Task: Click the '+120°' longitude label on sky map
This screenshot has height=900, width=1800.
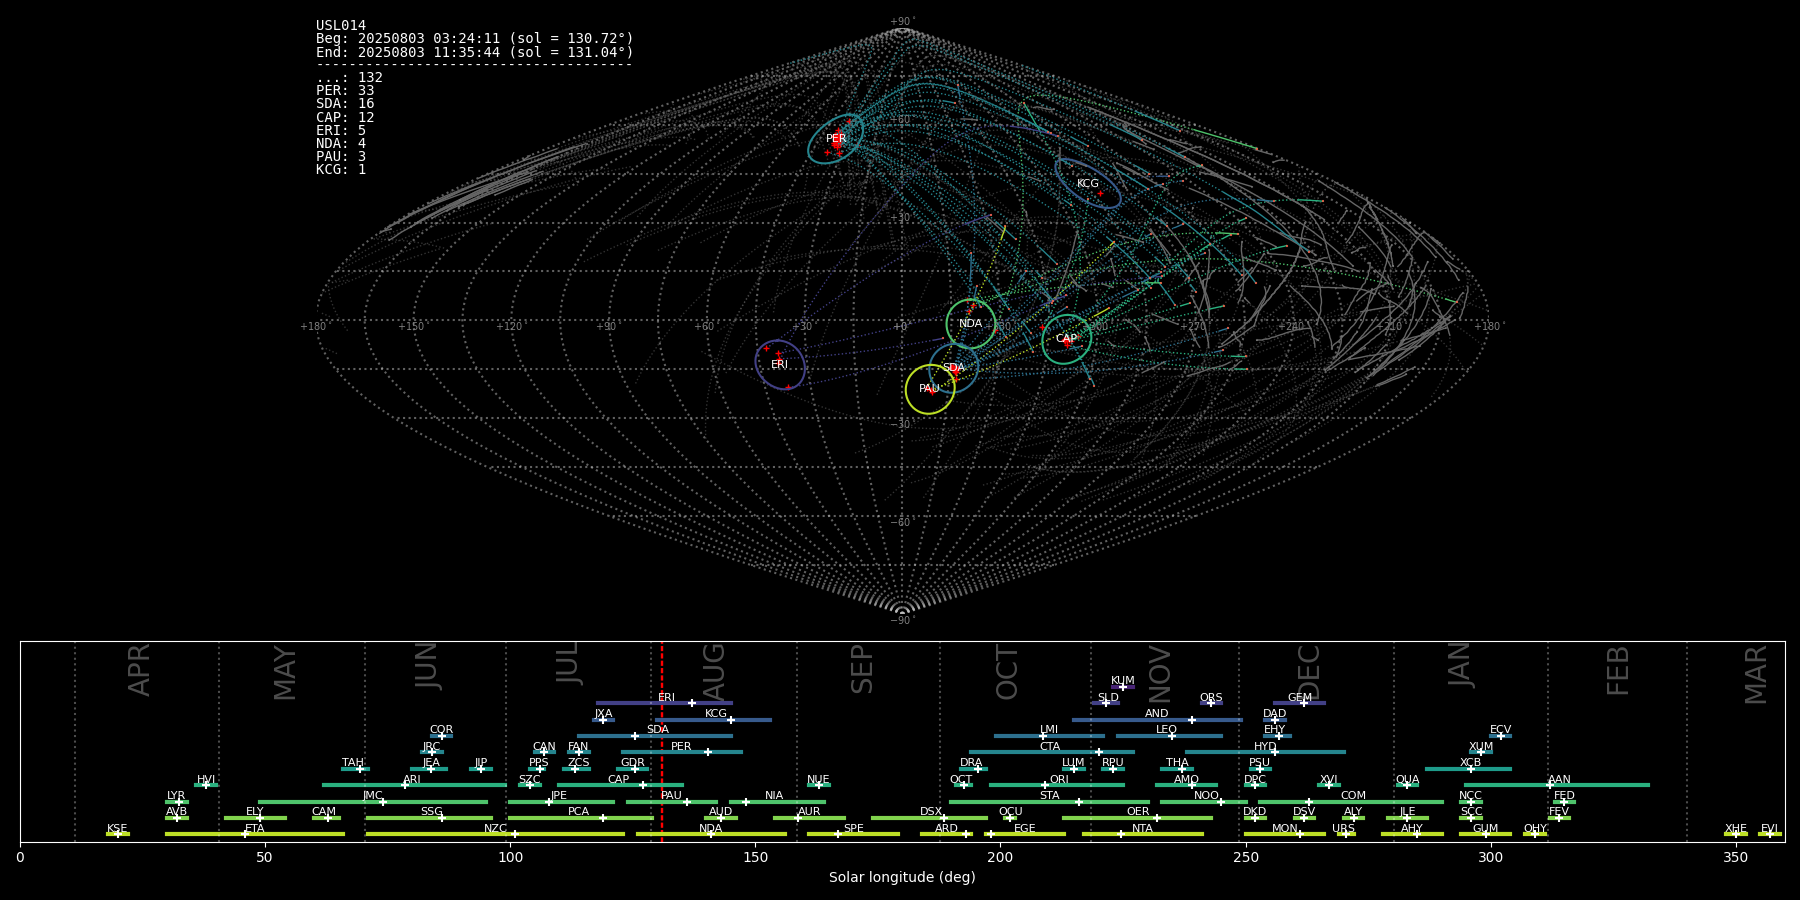Action: pos(509,327)
